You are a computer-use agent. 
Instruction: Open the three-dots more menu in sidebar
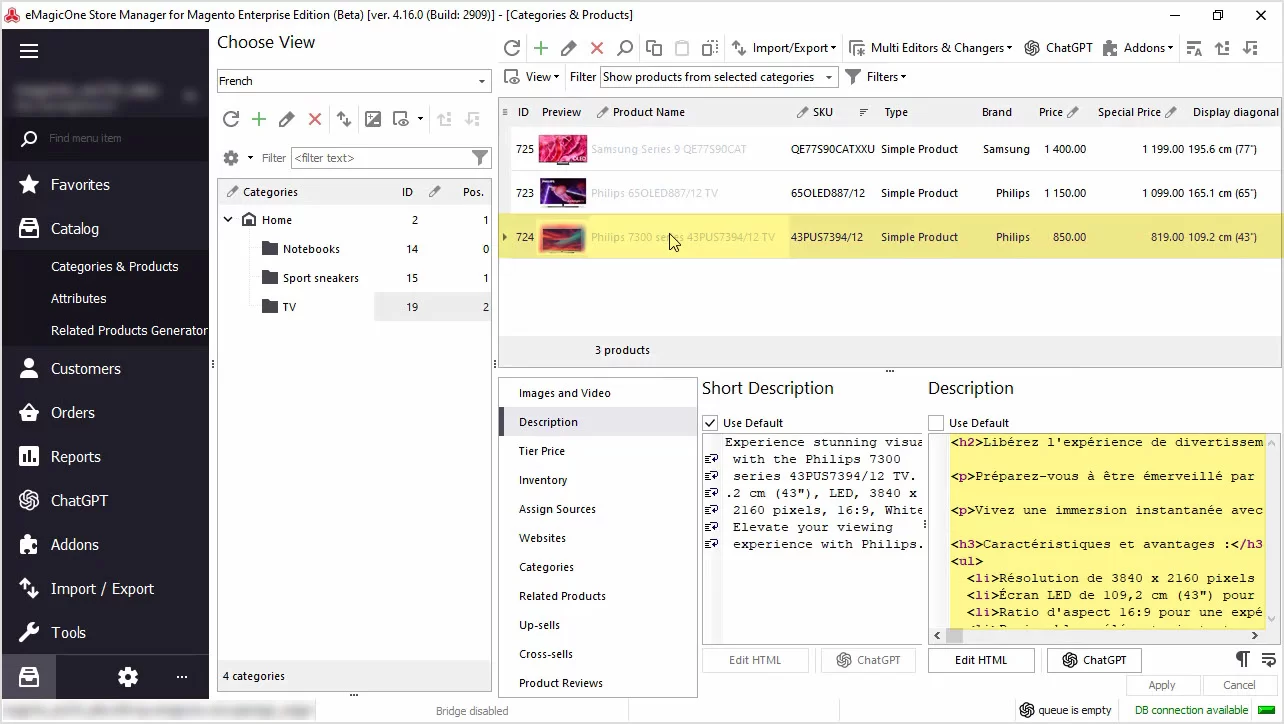click(182, 677)
